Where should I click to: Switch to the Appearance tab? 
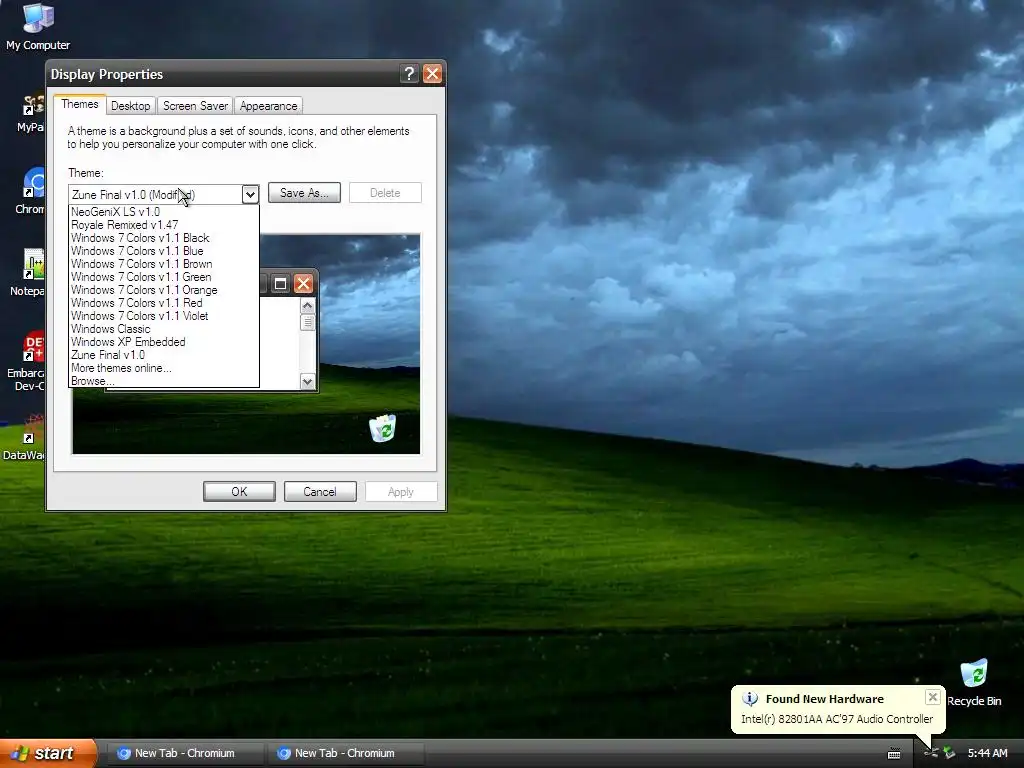268,106
